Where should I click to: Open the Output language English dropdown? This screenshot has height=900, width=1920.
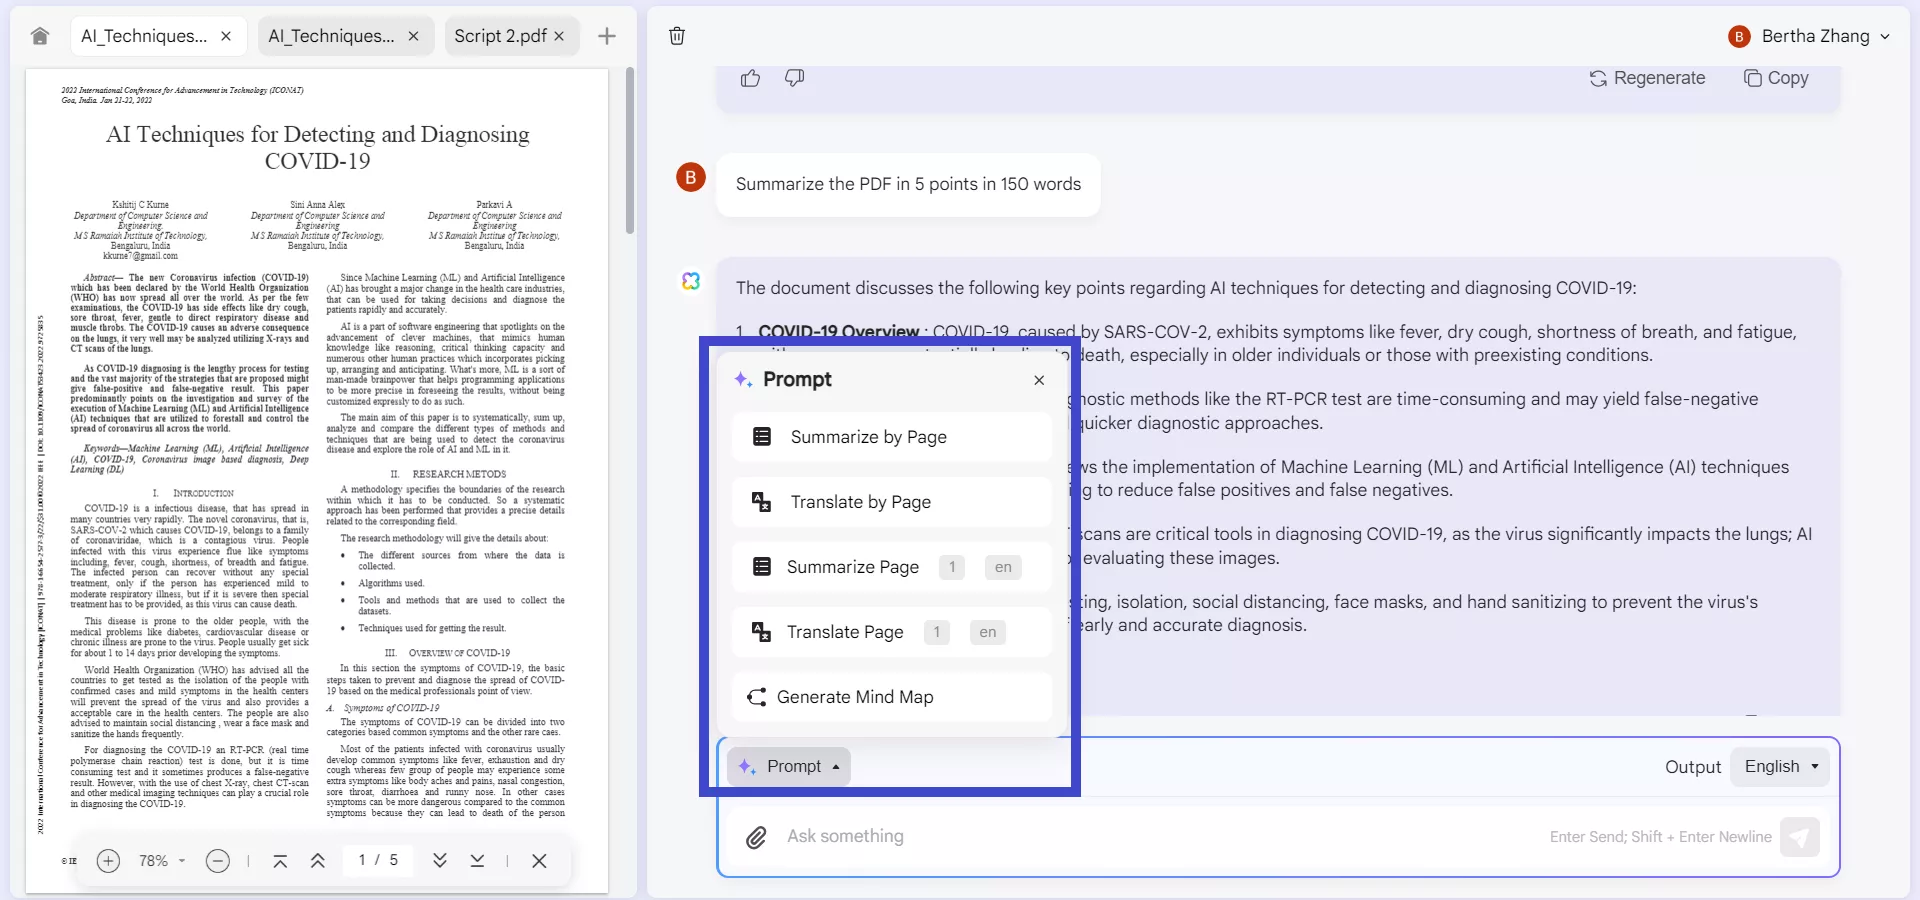click(x=1780, y=767)
